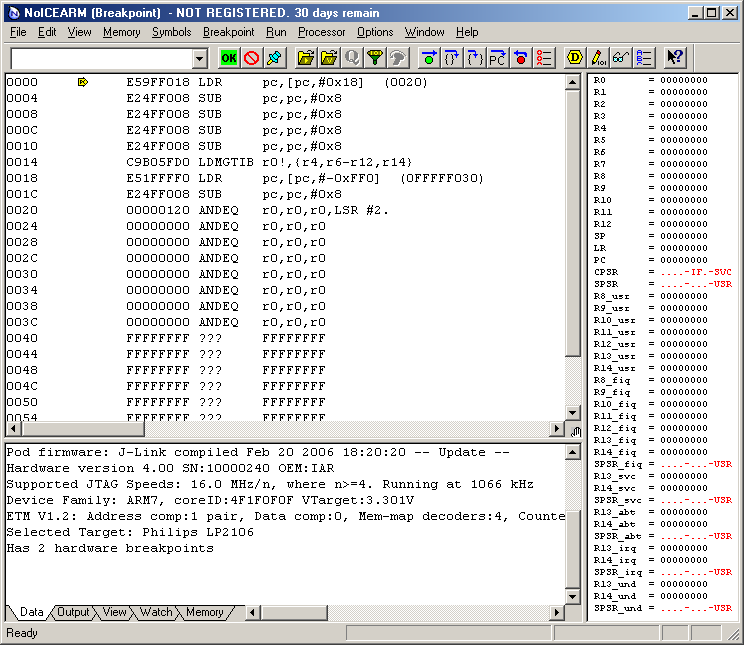The height and width of the screenshot is (645, 744).
Task: Minimize the NoICEARM window
Action: coord(695,13)
